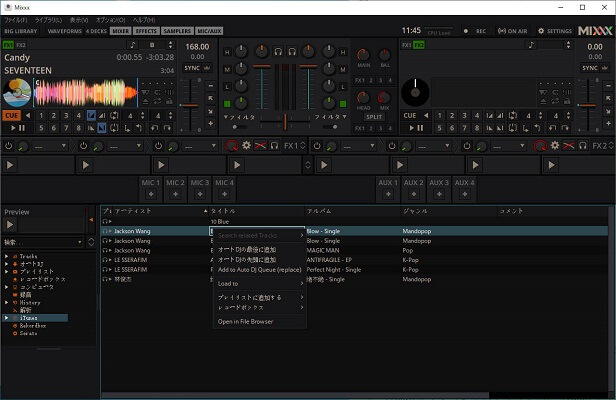Click the left deck keylock icon
Image resolution: width=616 pixels, height=400 pixels.
169,101
